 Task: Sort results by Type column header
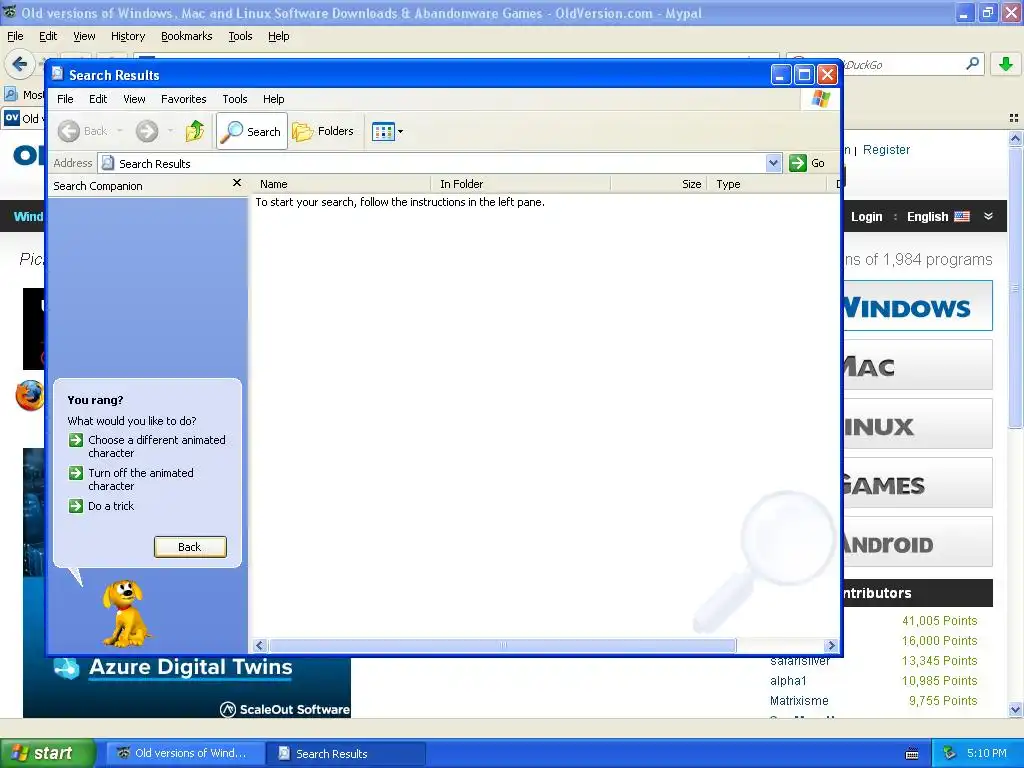767,184
